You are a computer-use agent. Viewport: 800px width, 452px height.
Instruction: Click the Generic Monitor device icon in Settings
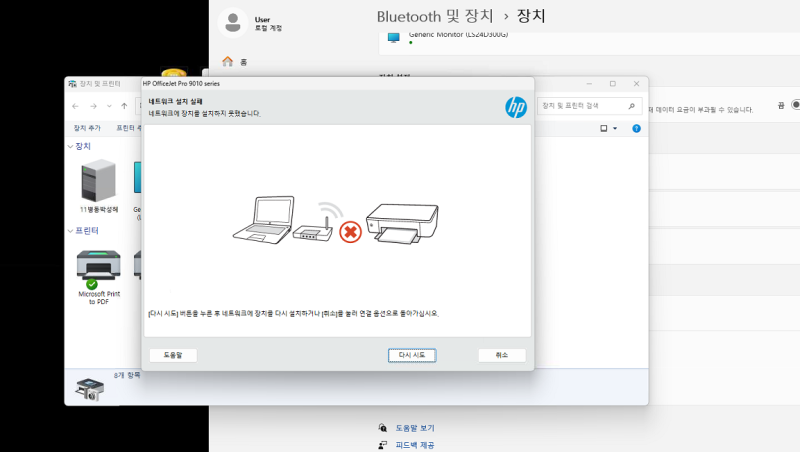[x=393, y=38]
